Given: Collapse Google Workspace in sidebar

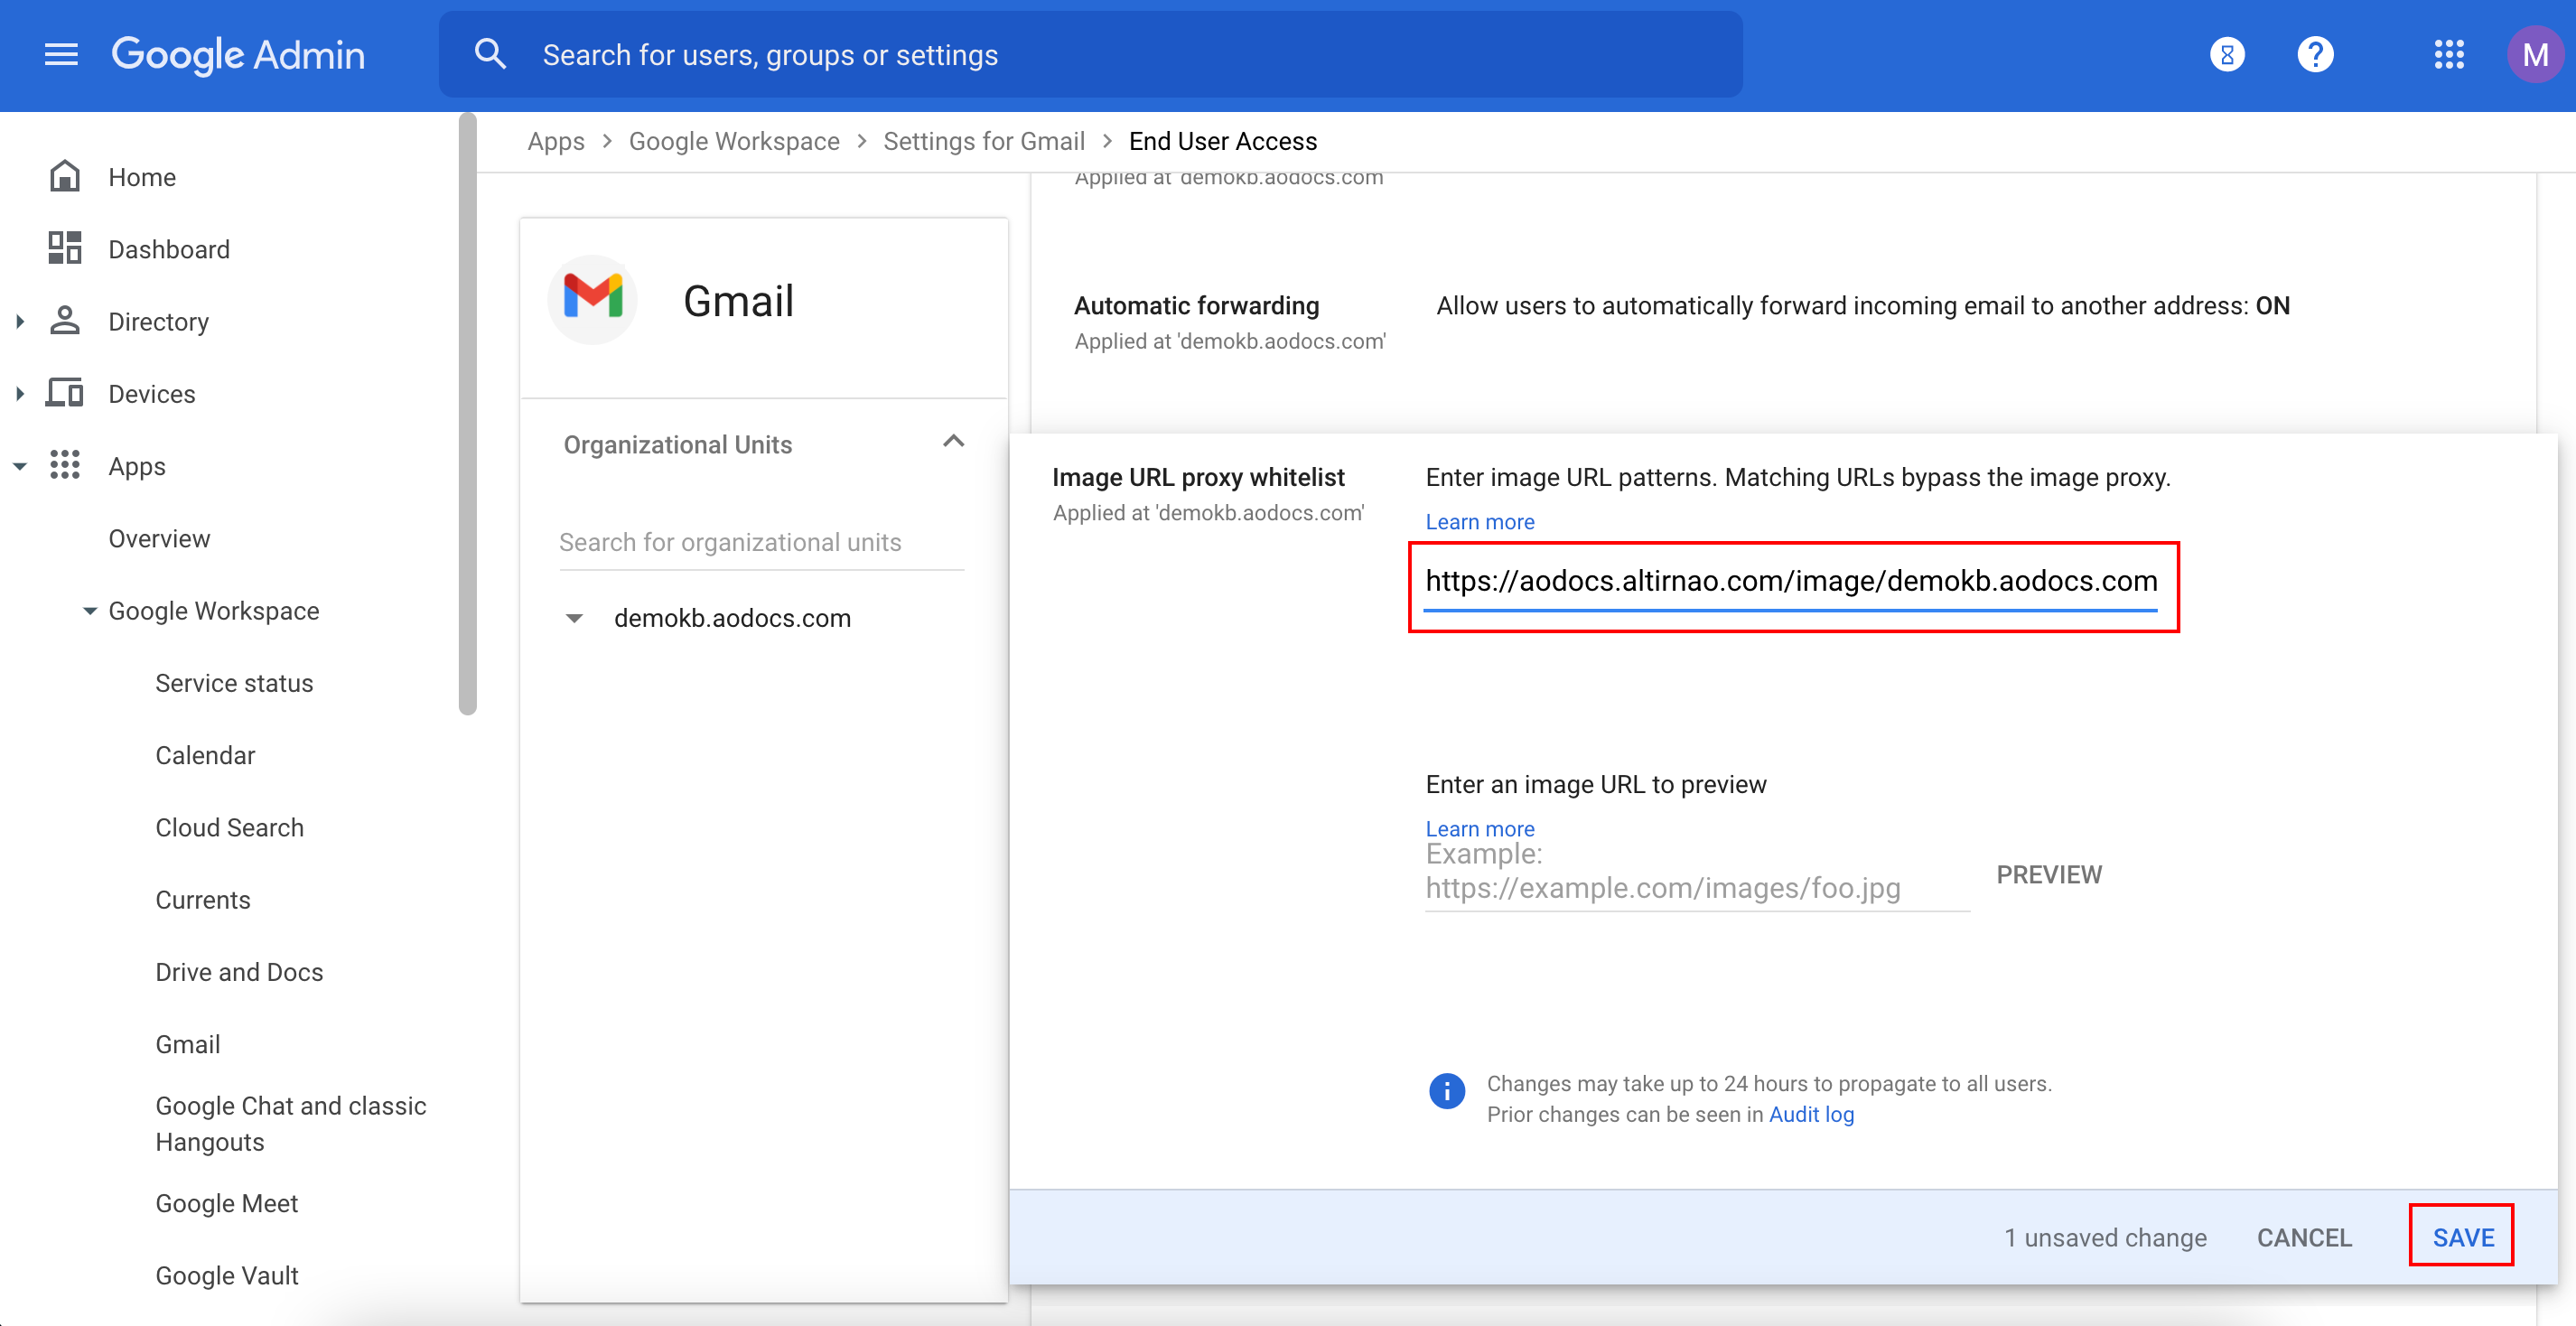Looking at the screenshot, I should coord(90,611).
